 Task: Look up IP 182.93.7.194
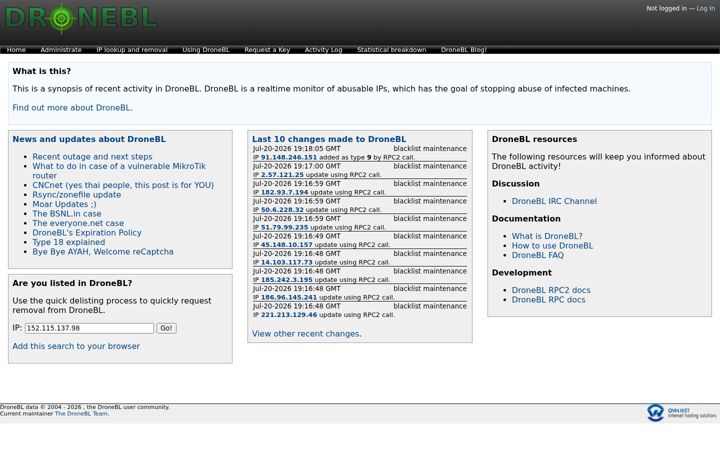(285, 192)
